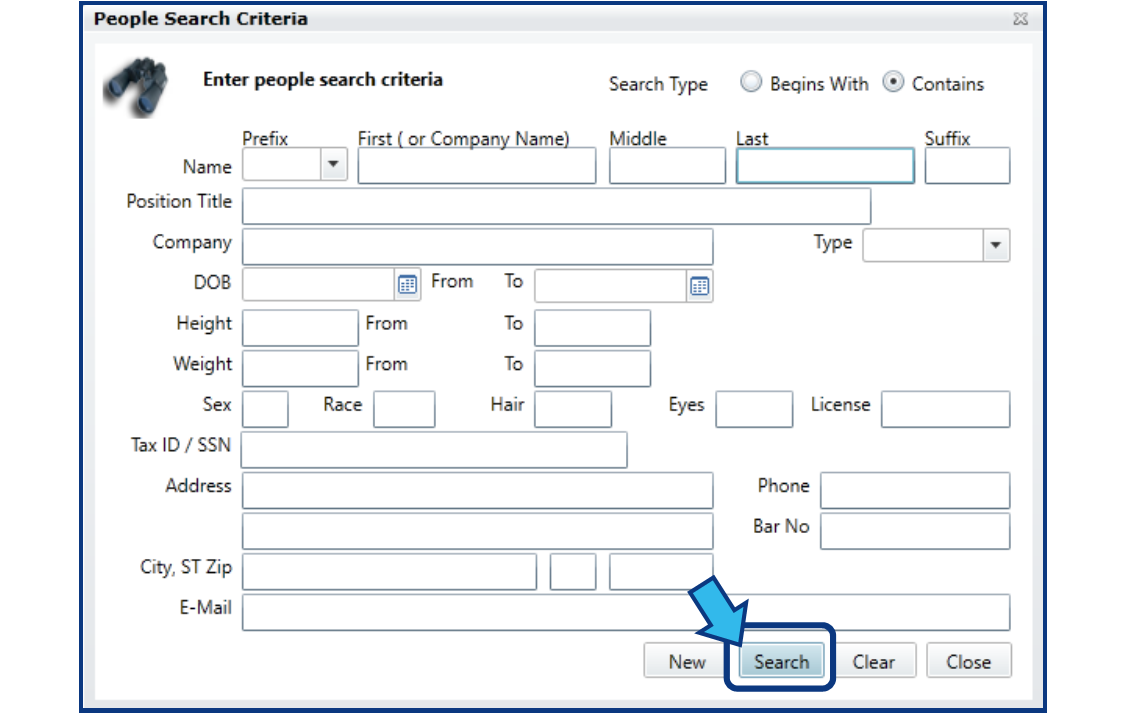Click the New button
Viewport: 1124px width, 714px height.
(x=687, y=661)
